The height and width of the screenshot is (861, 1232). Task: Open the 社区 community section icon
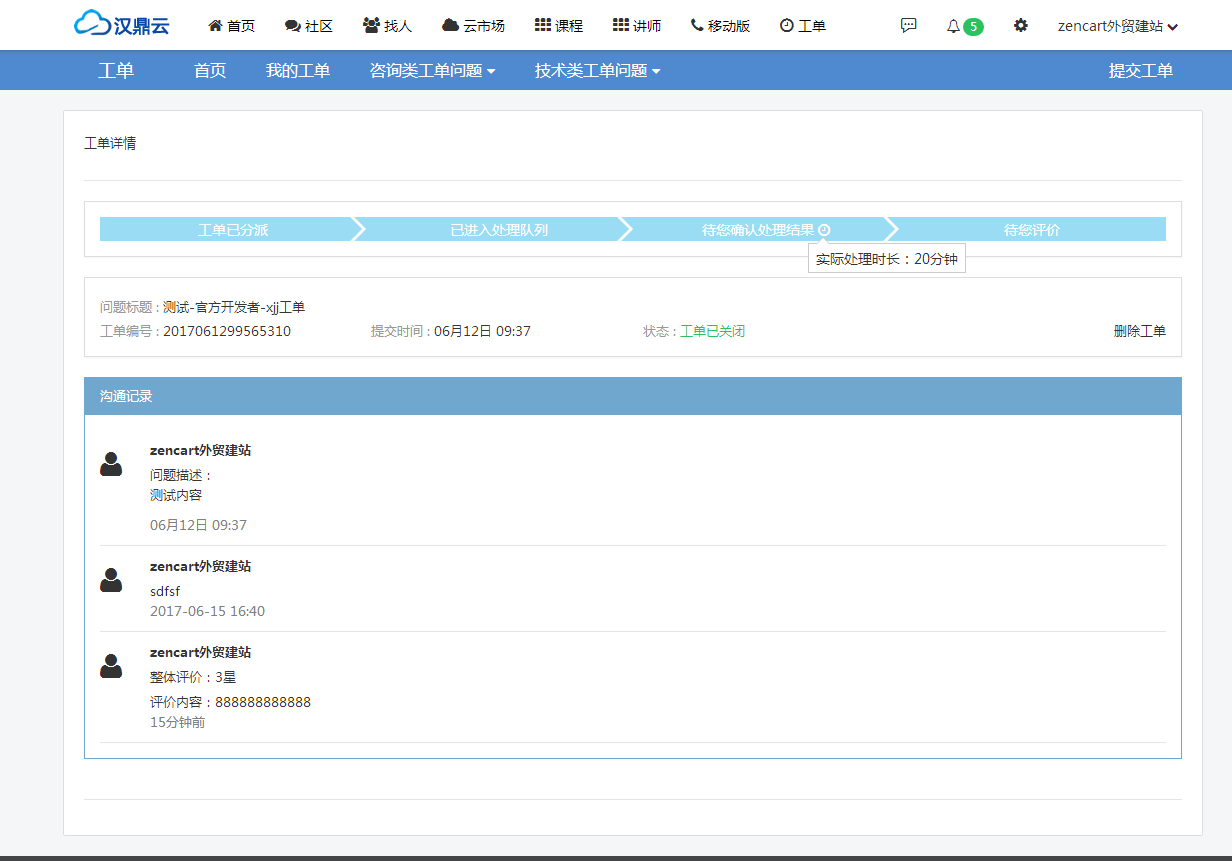pos(290,24)
